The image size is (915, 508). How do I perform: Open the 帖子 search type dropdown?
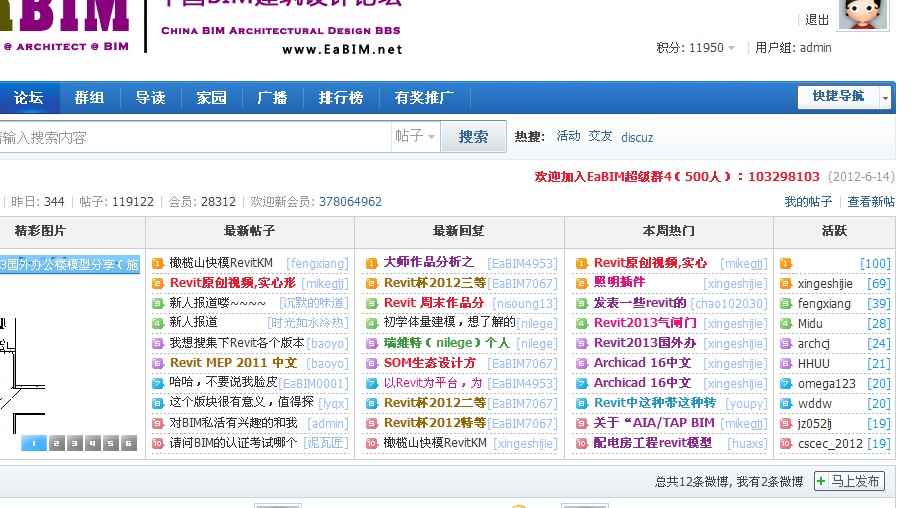(415, 136)
